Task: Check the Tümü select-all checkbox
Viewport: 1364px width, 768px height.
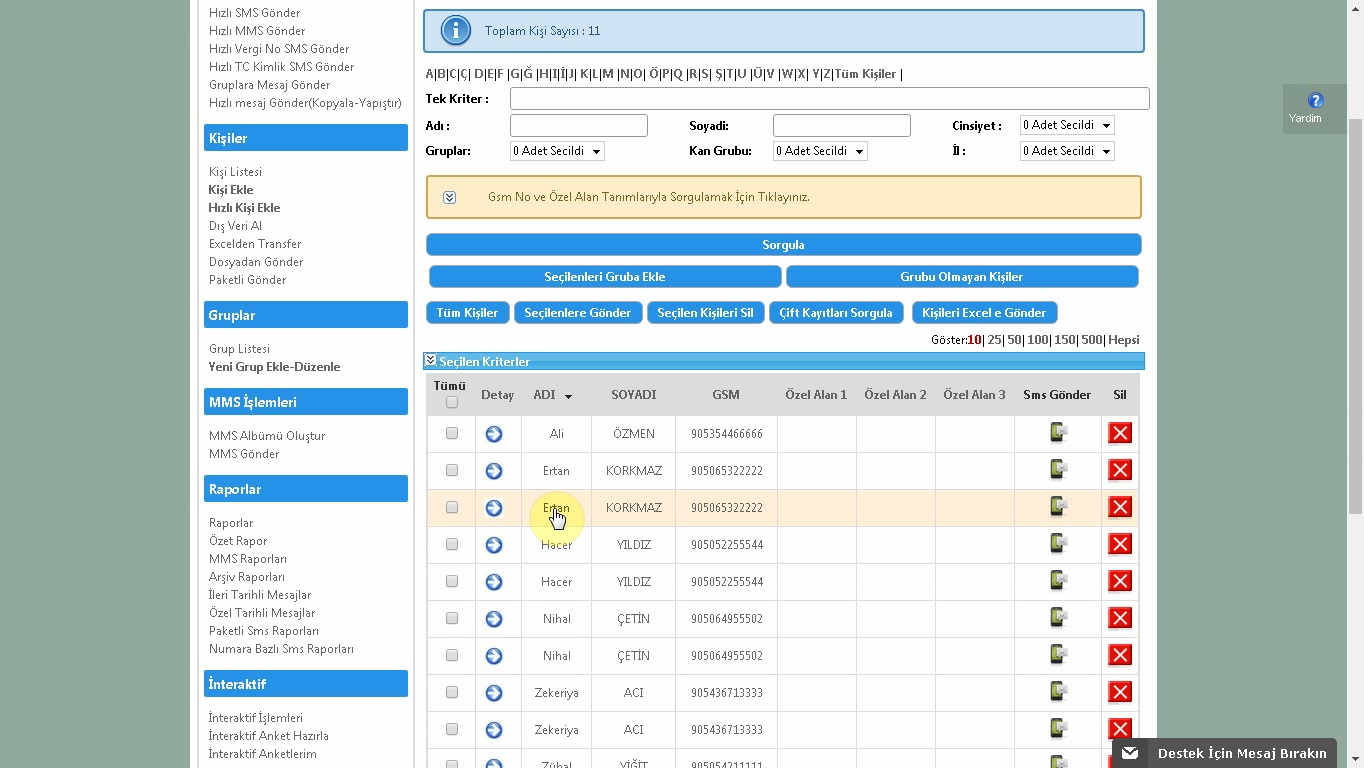Action: (452, 402)
